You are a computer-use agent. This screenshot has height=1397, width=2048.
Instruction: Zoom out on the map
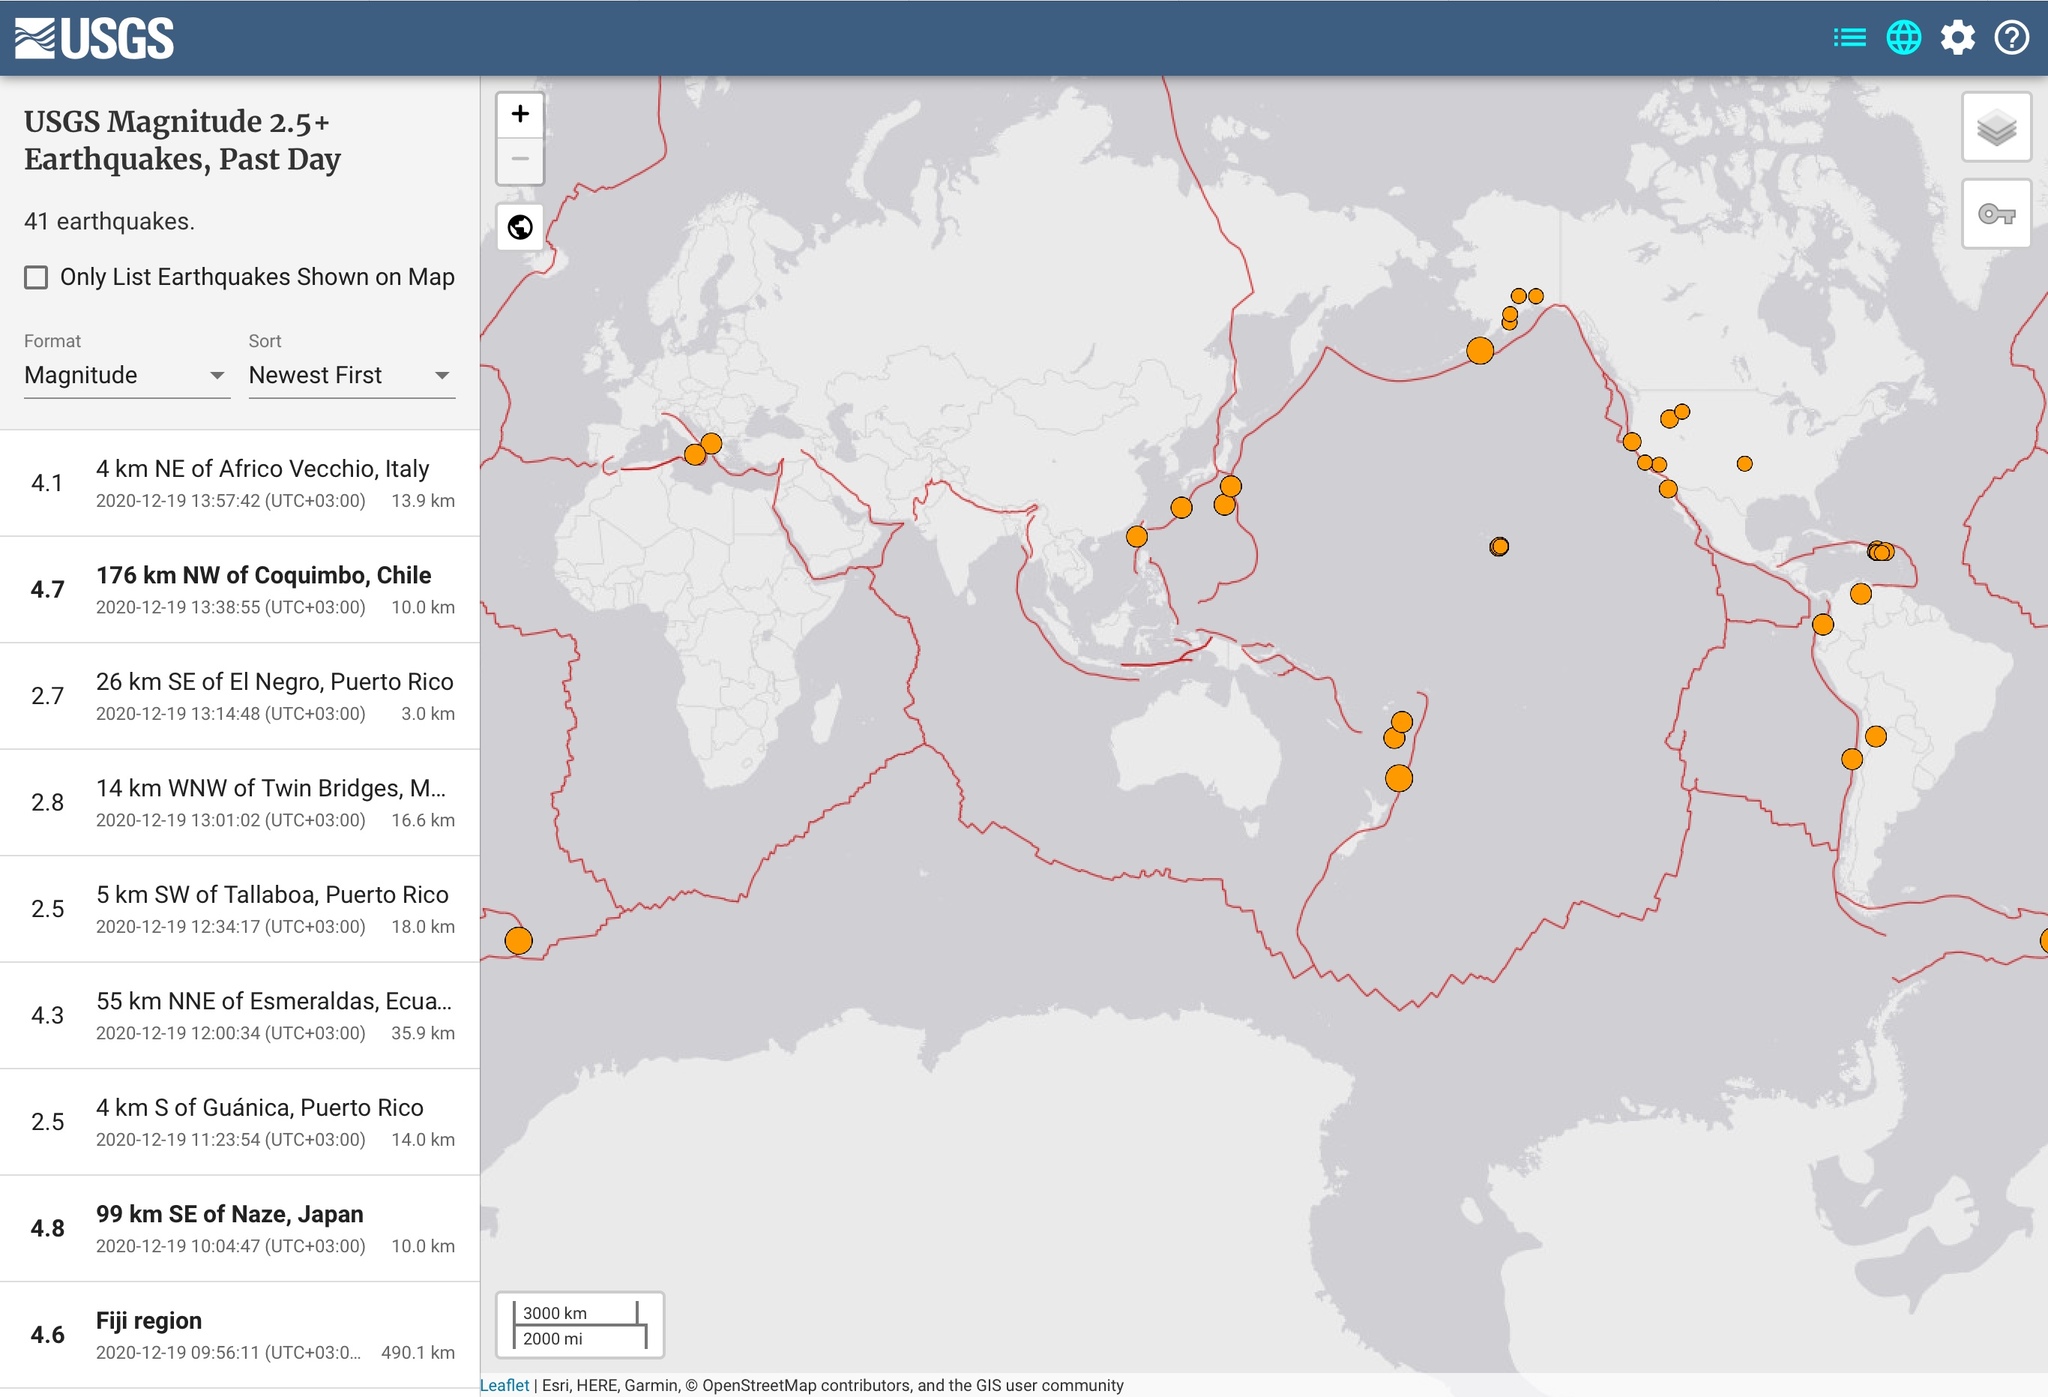[520, 159]
